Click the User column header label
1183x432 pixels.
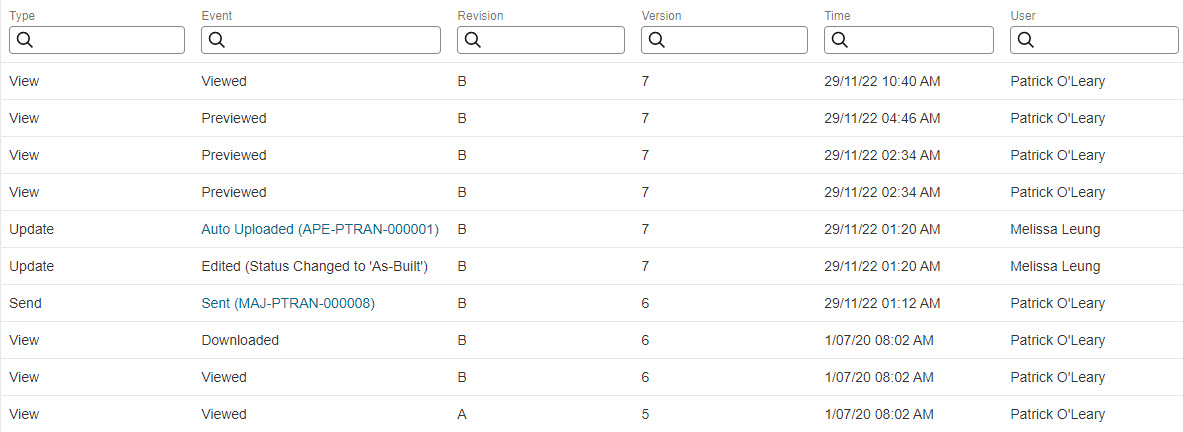pos(1022,16)
